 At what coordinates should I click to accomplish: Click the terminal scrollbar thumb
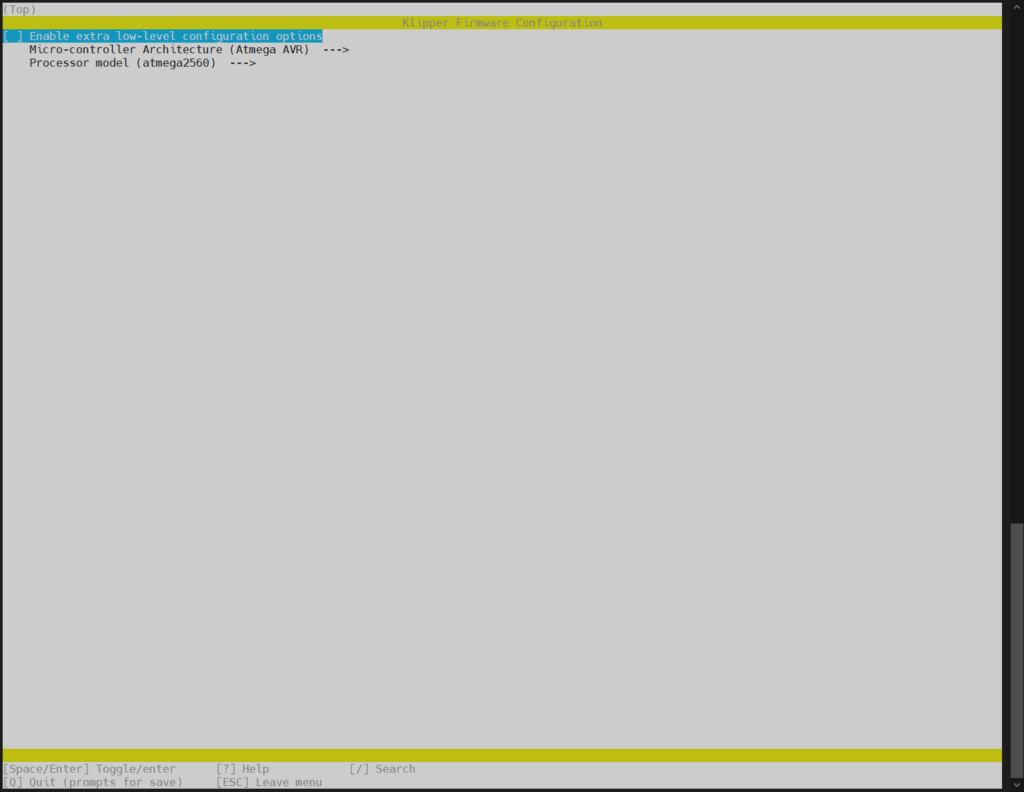[1016, 649]
